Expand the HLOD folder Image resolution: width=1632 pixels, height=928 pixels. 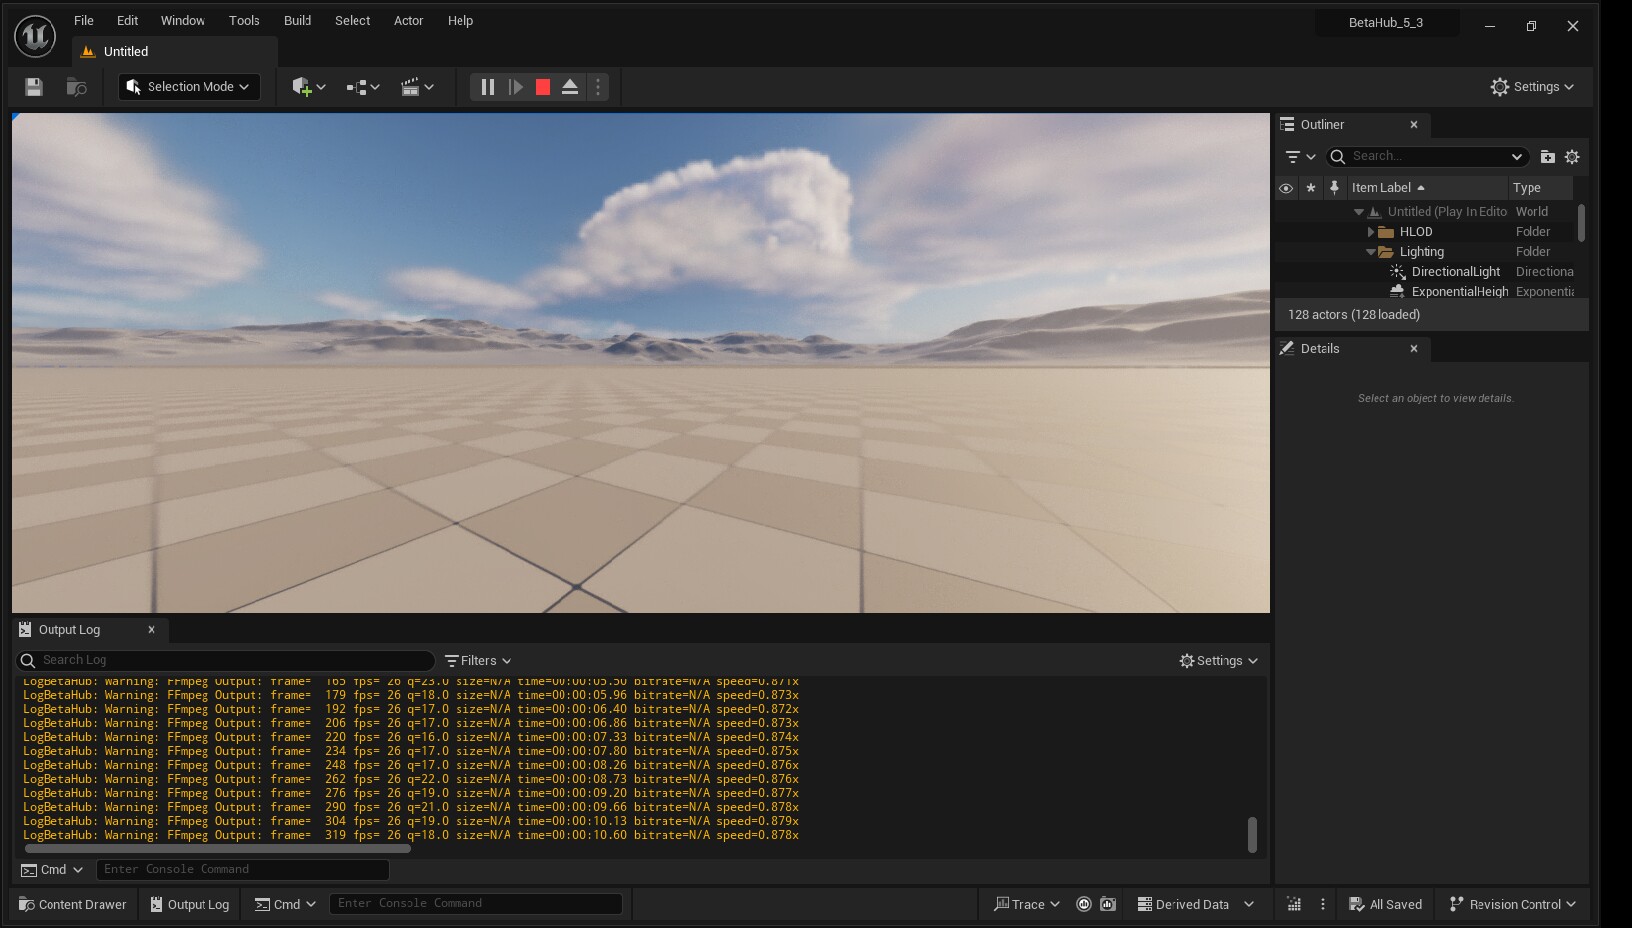click(1371, 232)
